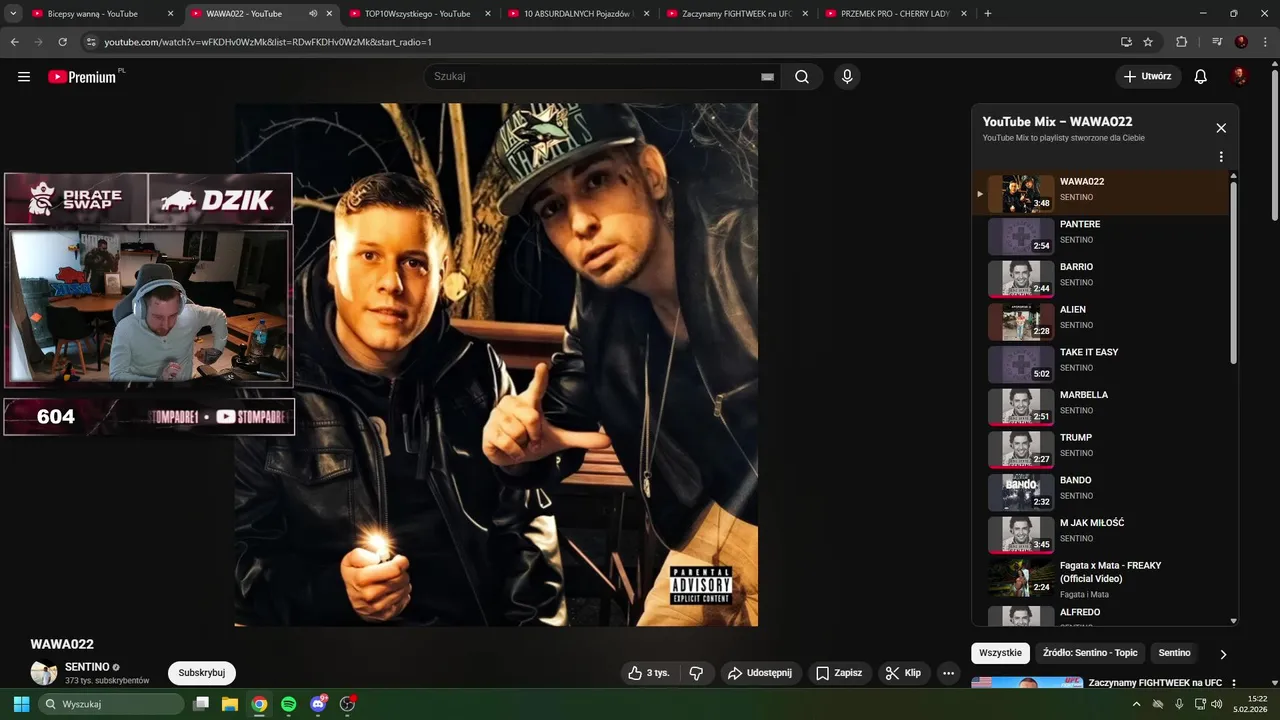Open Chrome extensions puzzle icon
The image size is (1280, 720).
coord(1182,42)
